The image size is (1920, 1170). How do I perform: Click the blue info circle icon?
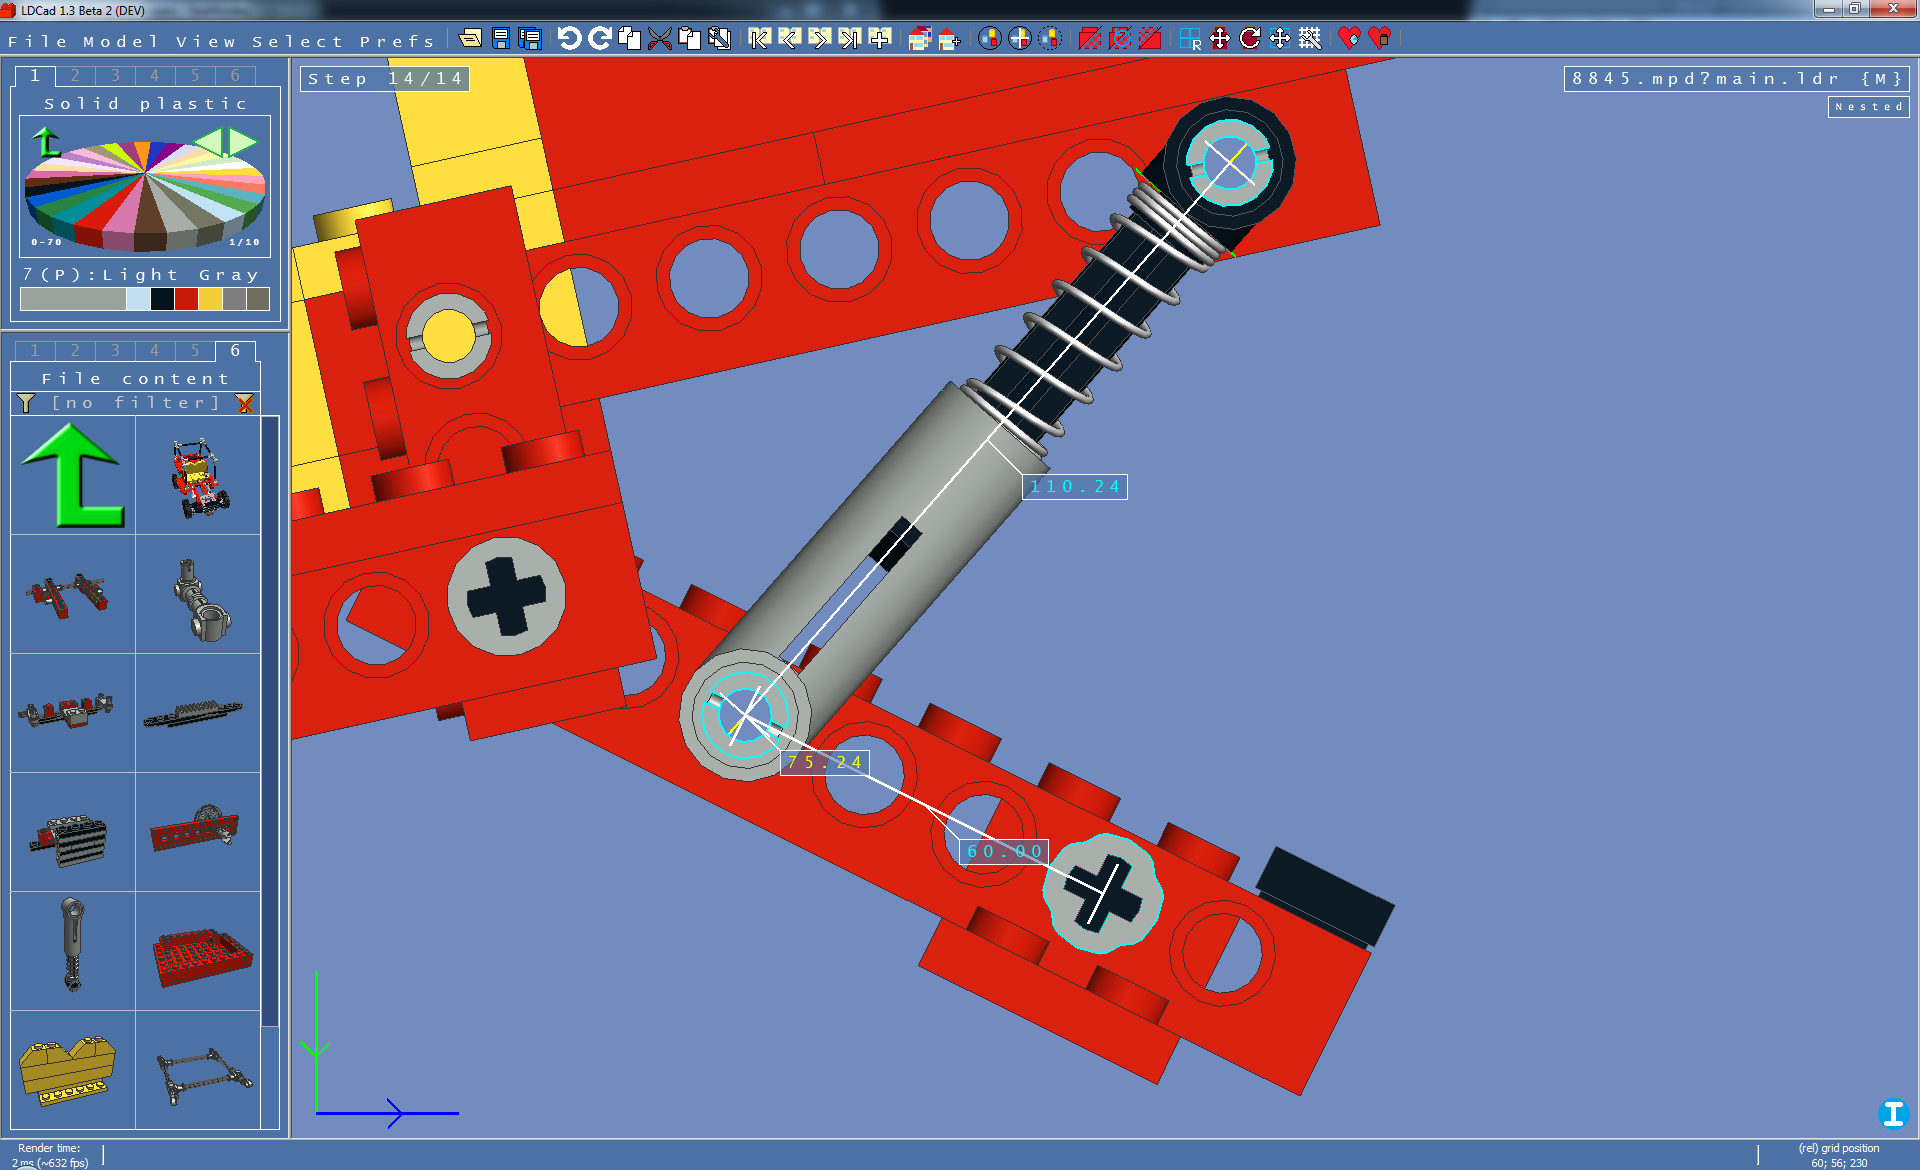point(1893,1112)
